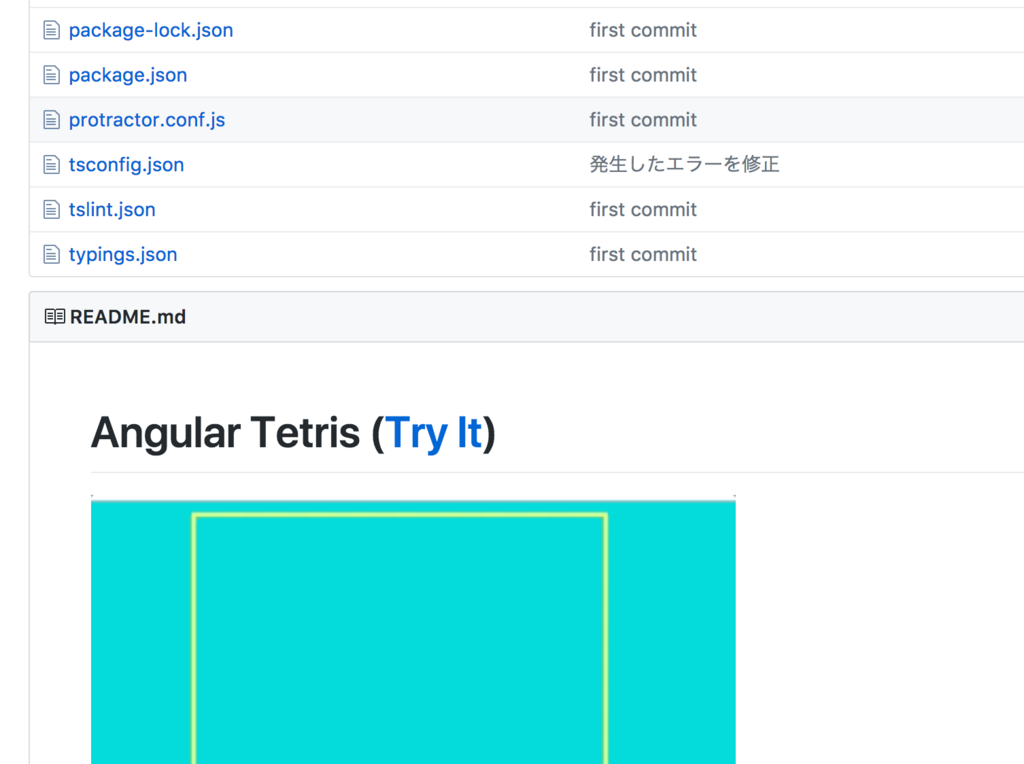Click the file icon beside tsconfig.json
This screenshot has width=1024, height=764.
51,164
